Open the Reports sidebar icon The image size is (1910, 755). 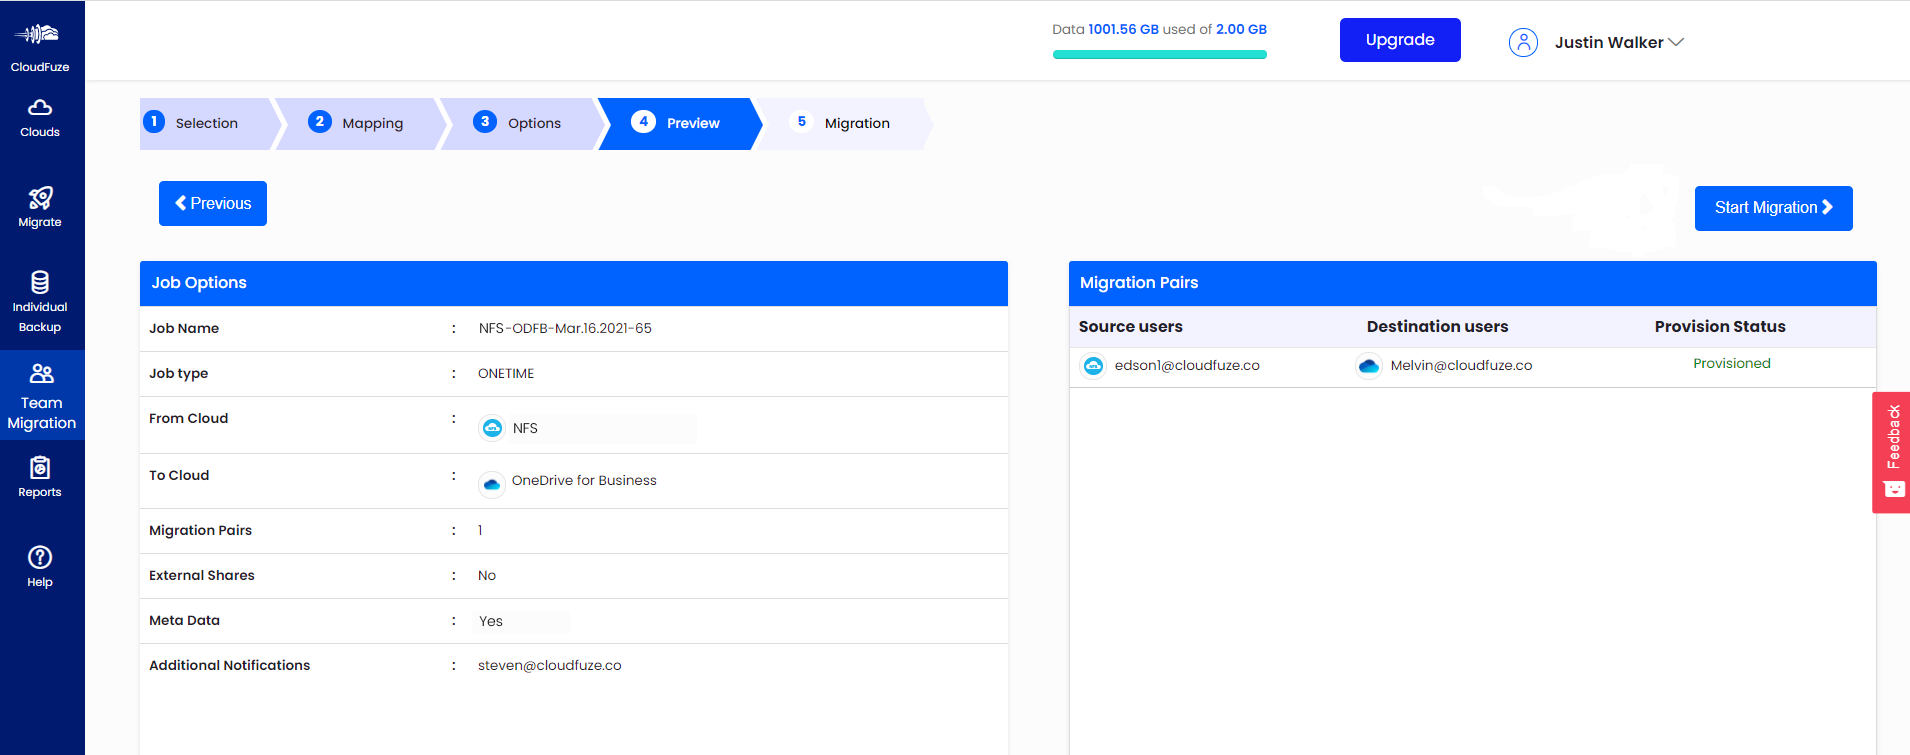point(40,467)
